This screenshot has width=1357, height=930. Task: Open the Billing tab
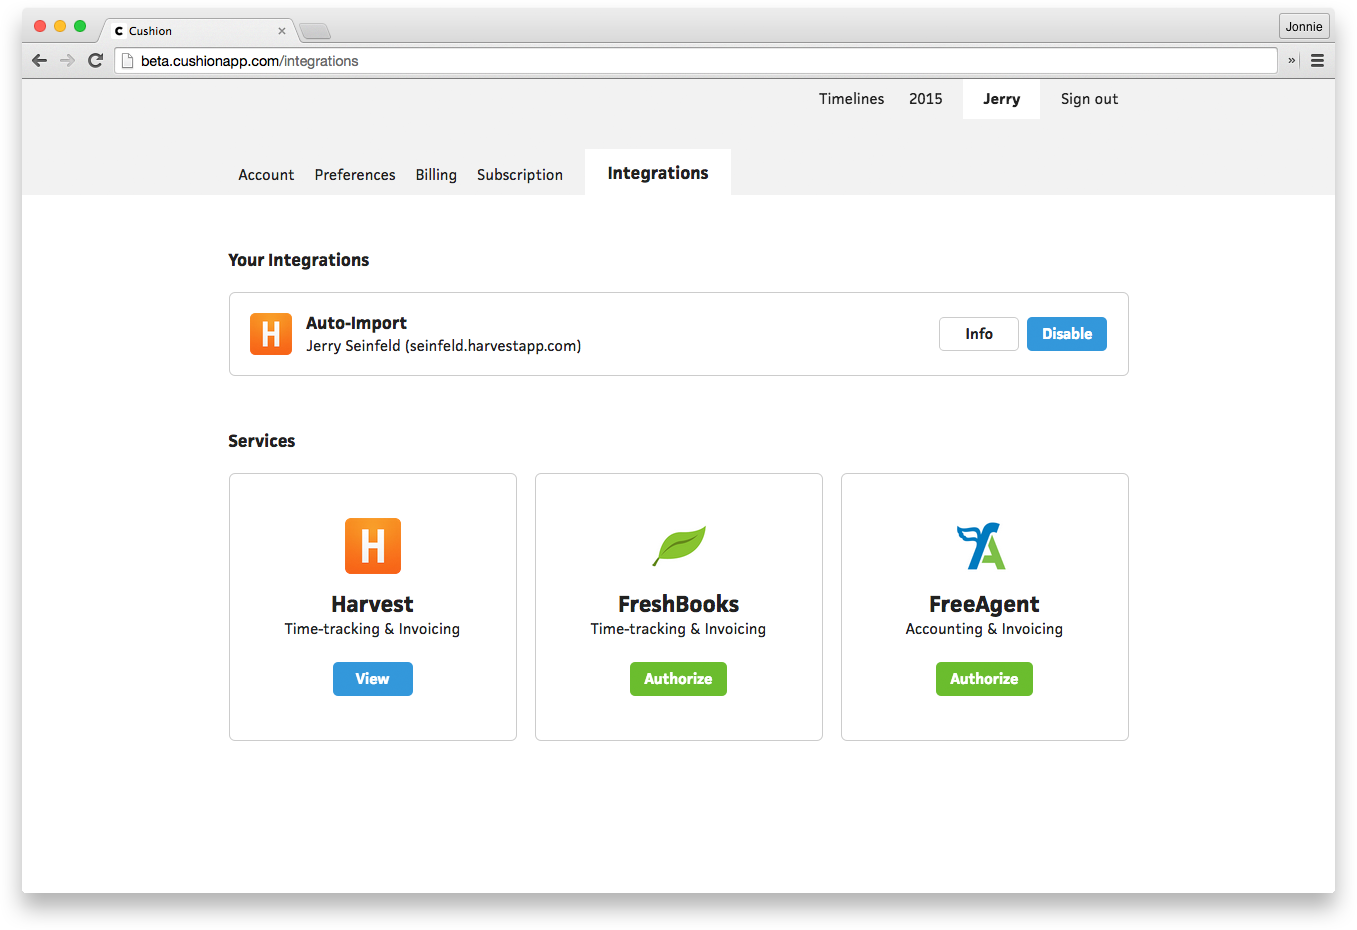click(436, 175)
